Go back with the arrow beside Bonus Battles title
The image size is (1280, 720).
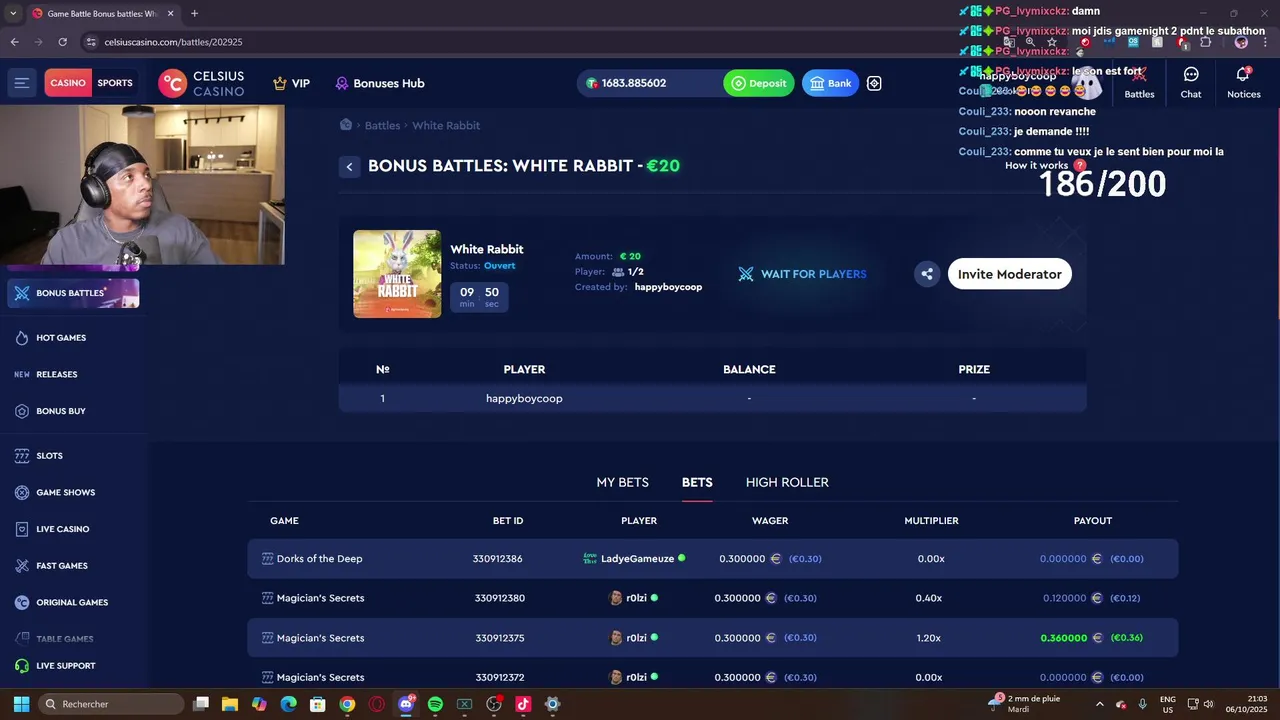349,167
